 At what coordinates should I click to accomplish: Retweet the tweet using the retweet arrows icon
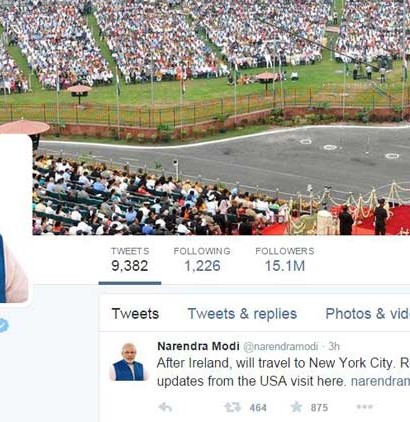[x=232, y=407]
